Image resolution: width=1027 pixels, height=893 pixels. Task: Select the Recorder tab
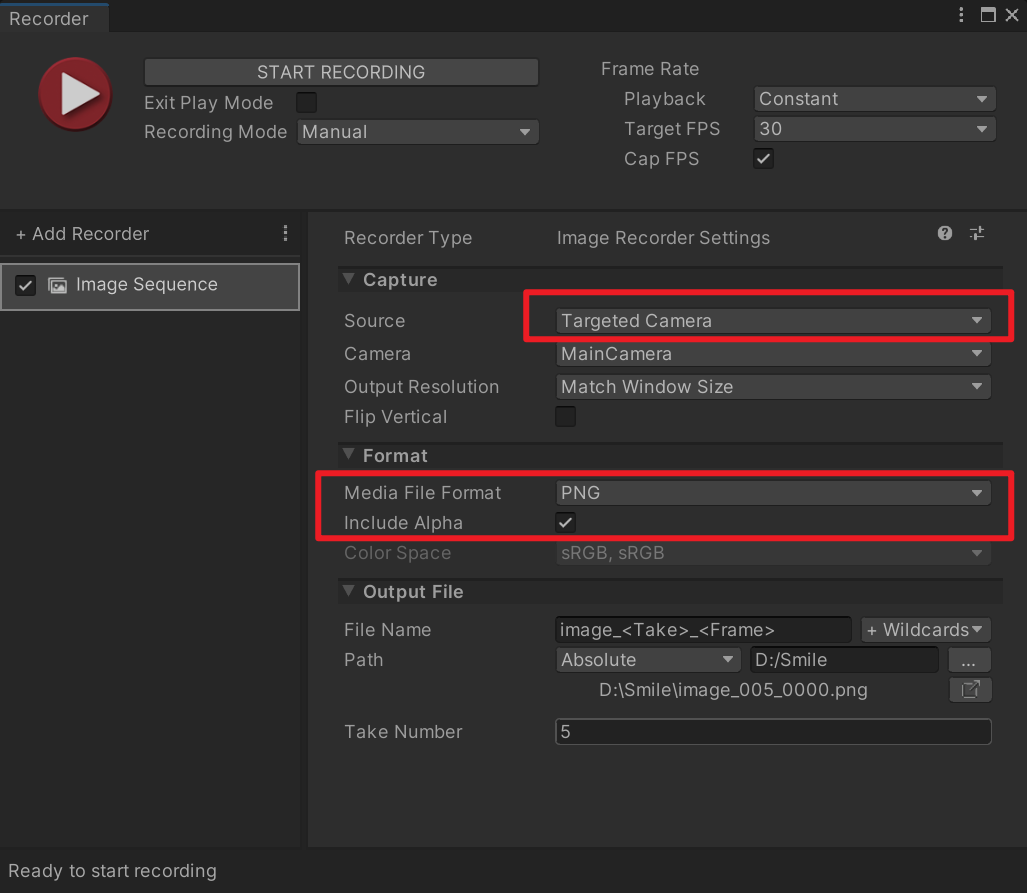pos(50,18)
